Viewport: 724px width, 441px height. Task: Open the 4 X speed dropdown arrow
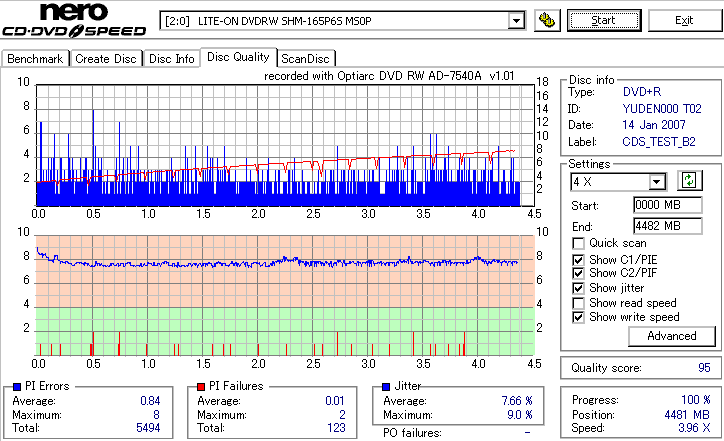(656, 182)
